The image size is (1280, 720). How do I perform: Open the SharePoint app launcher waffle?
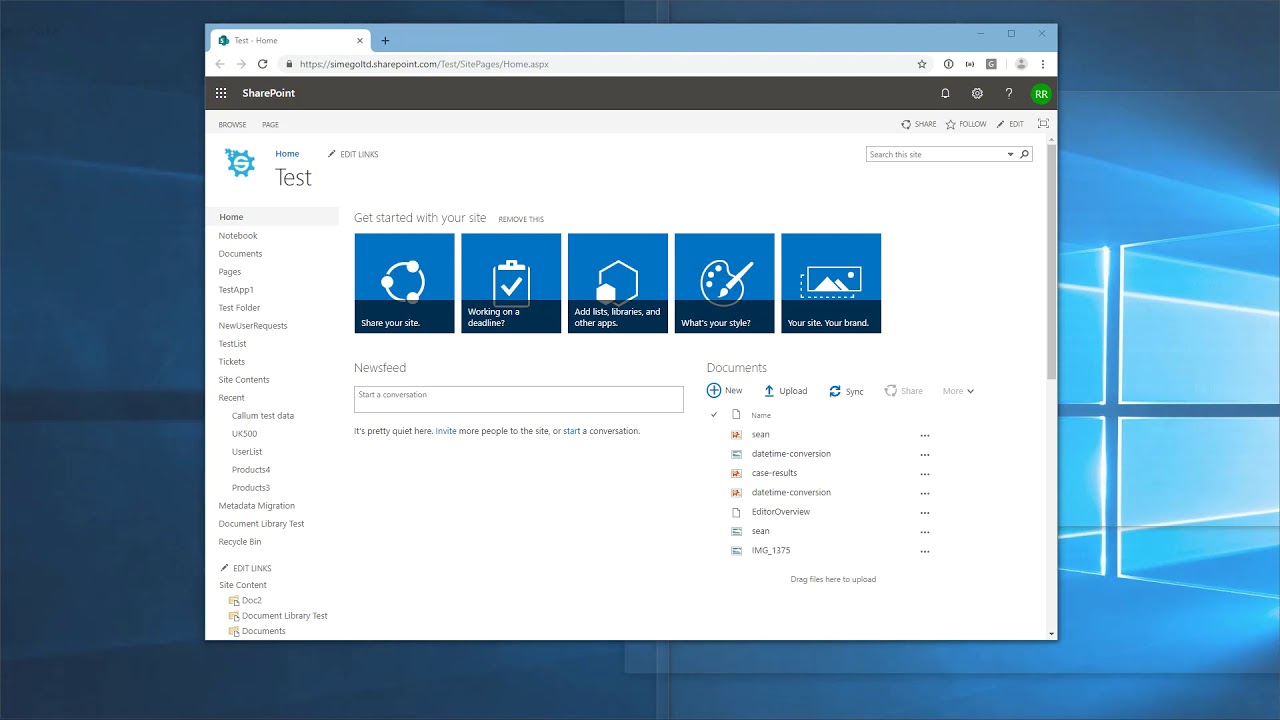tap(221, 93)
